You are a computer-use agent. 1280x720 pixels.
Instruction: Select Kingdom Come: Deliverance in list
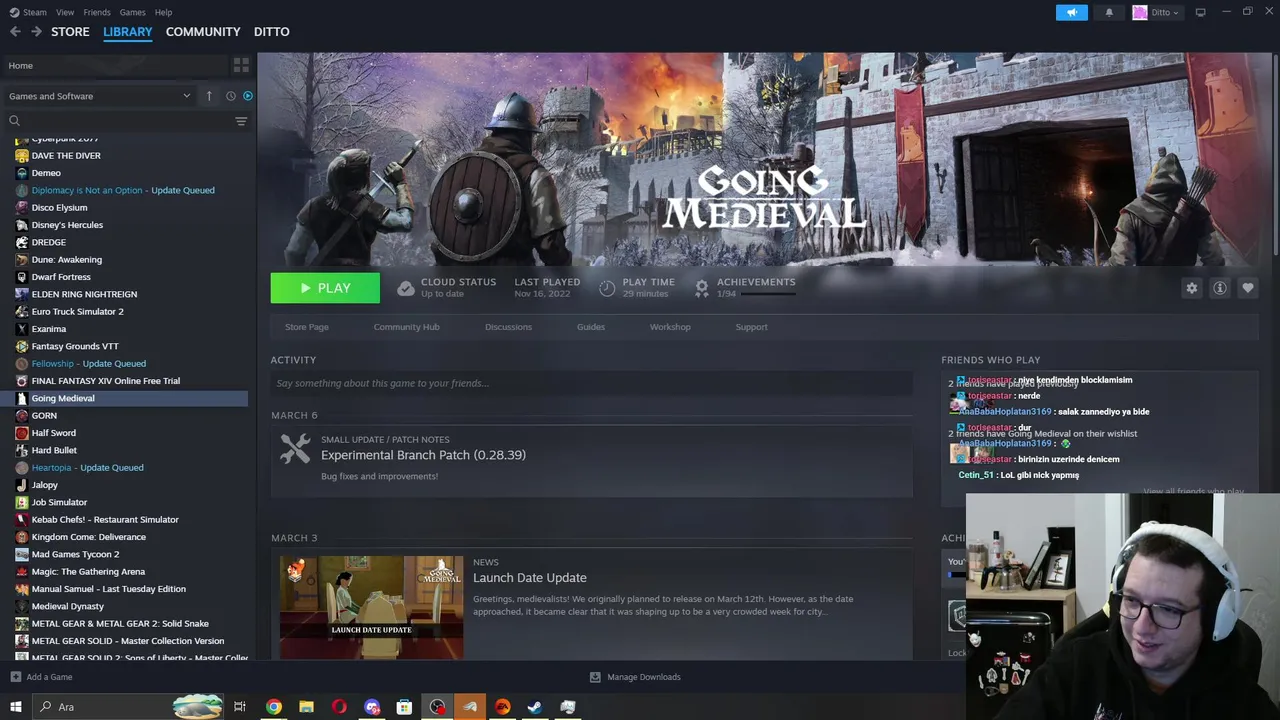[88, 537]
